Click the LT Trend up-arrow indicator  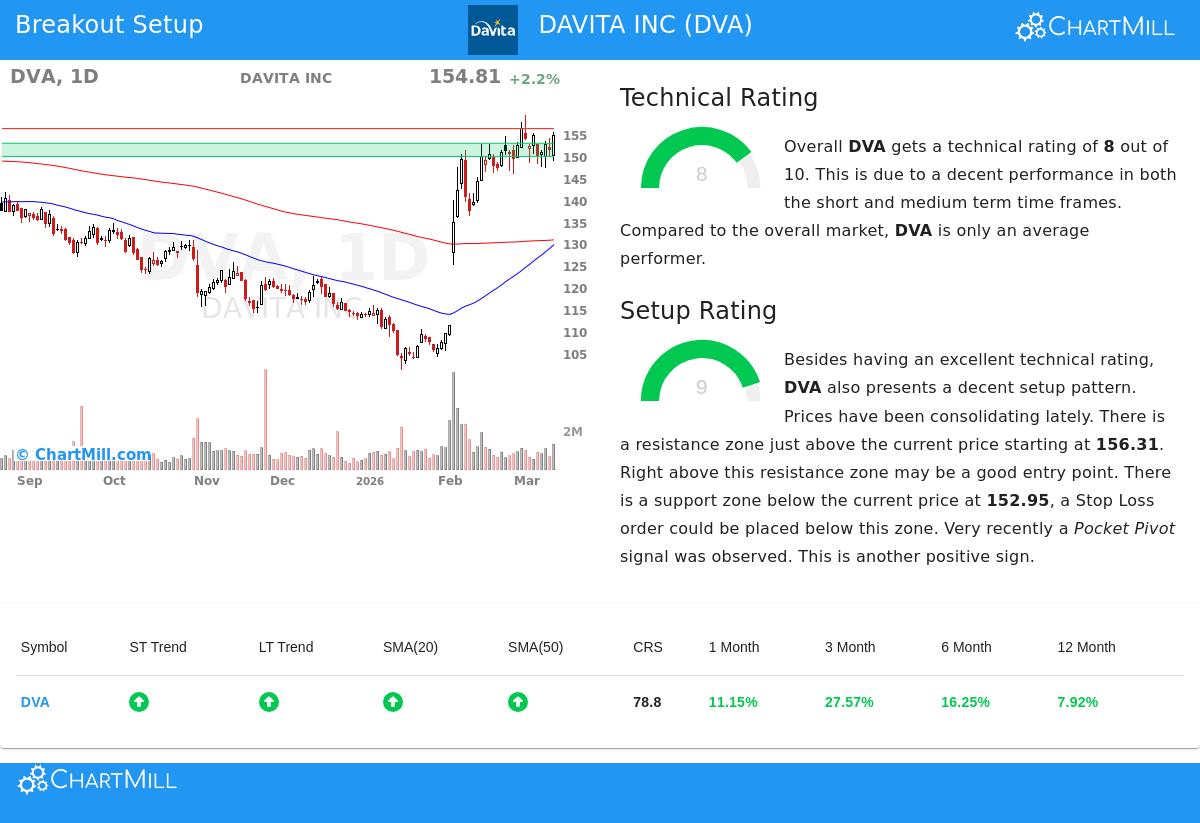coord(268,702)
